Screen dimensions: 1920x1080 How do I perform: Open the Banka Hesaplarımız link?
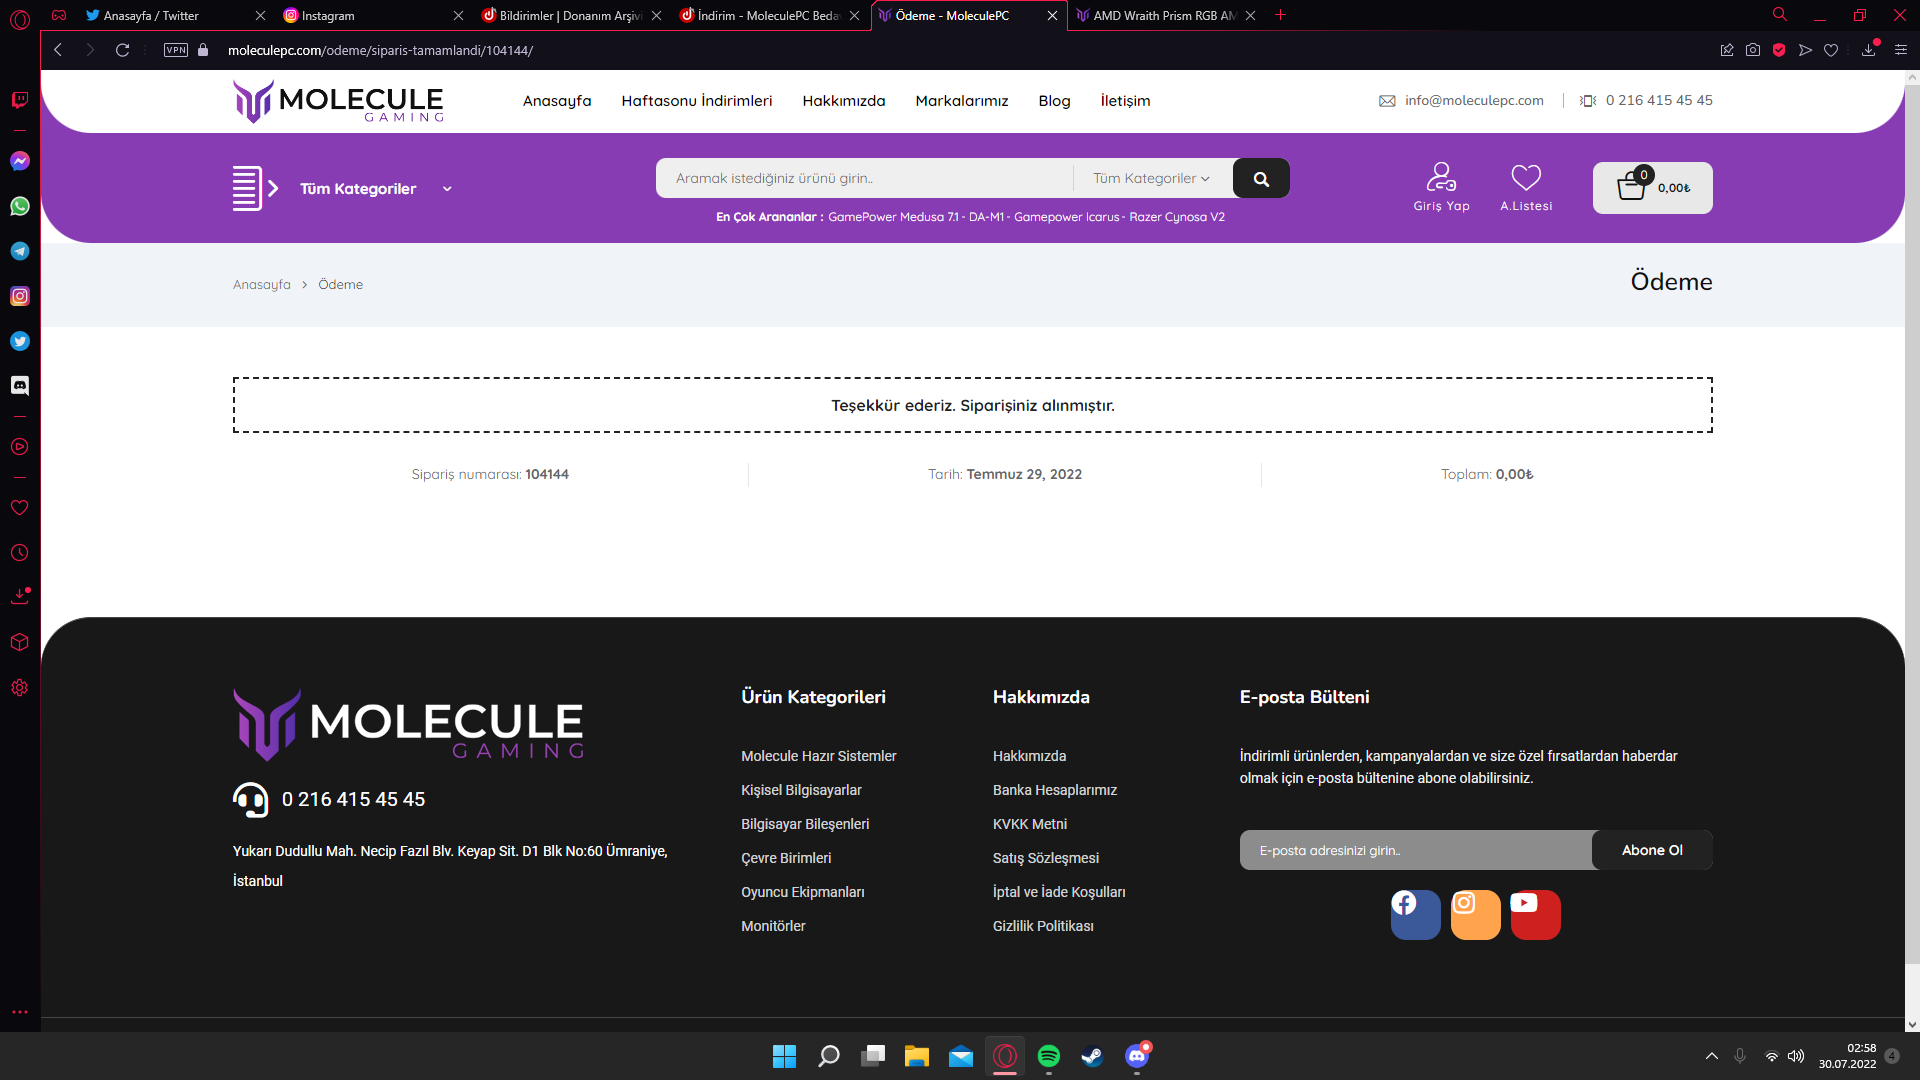click(x=1055, y=790)
